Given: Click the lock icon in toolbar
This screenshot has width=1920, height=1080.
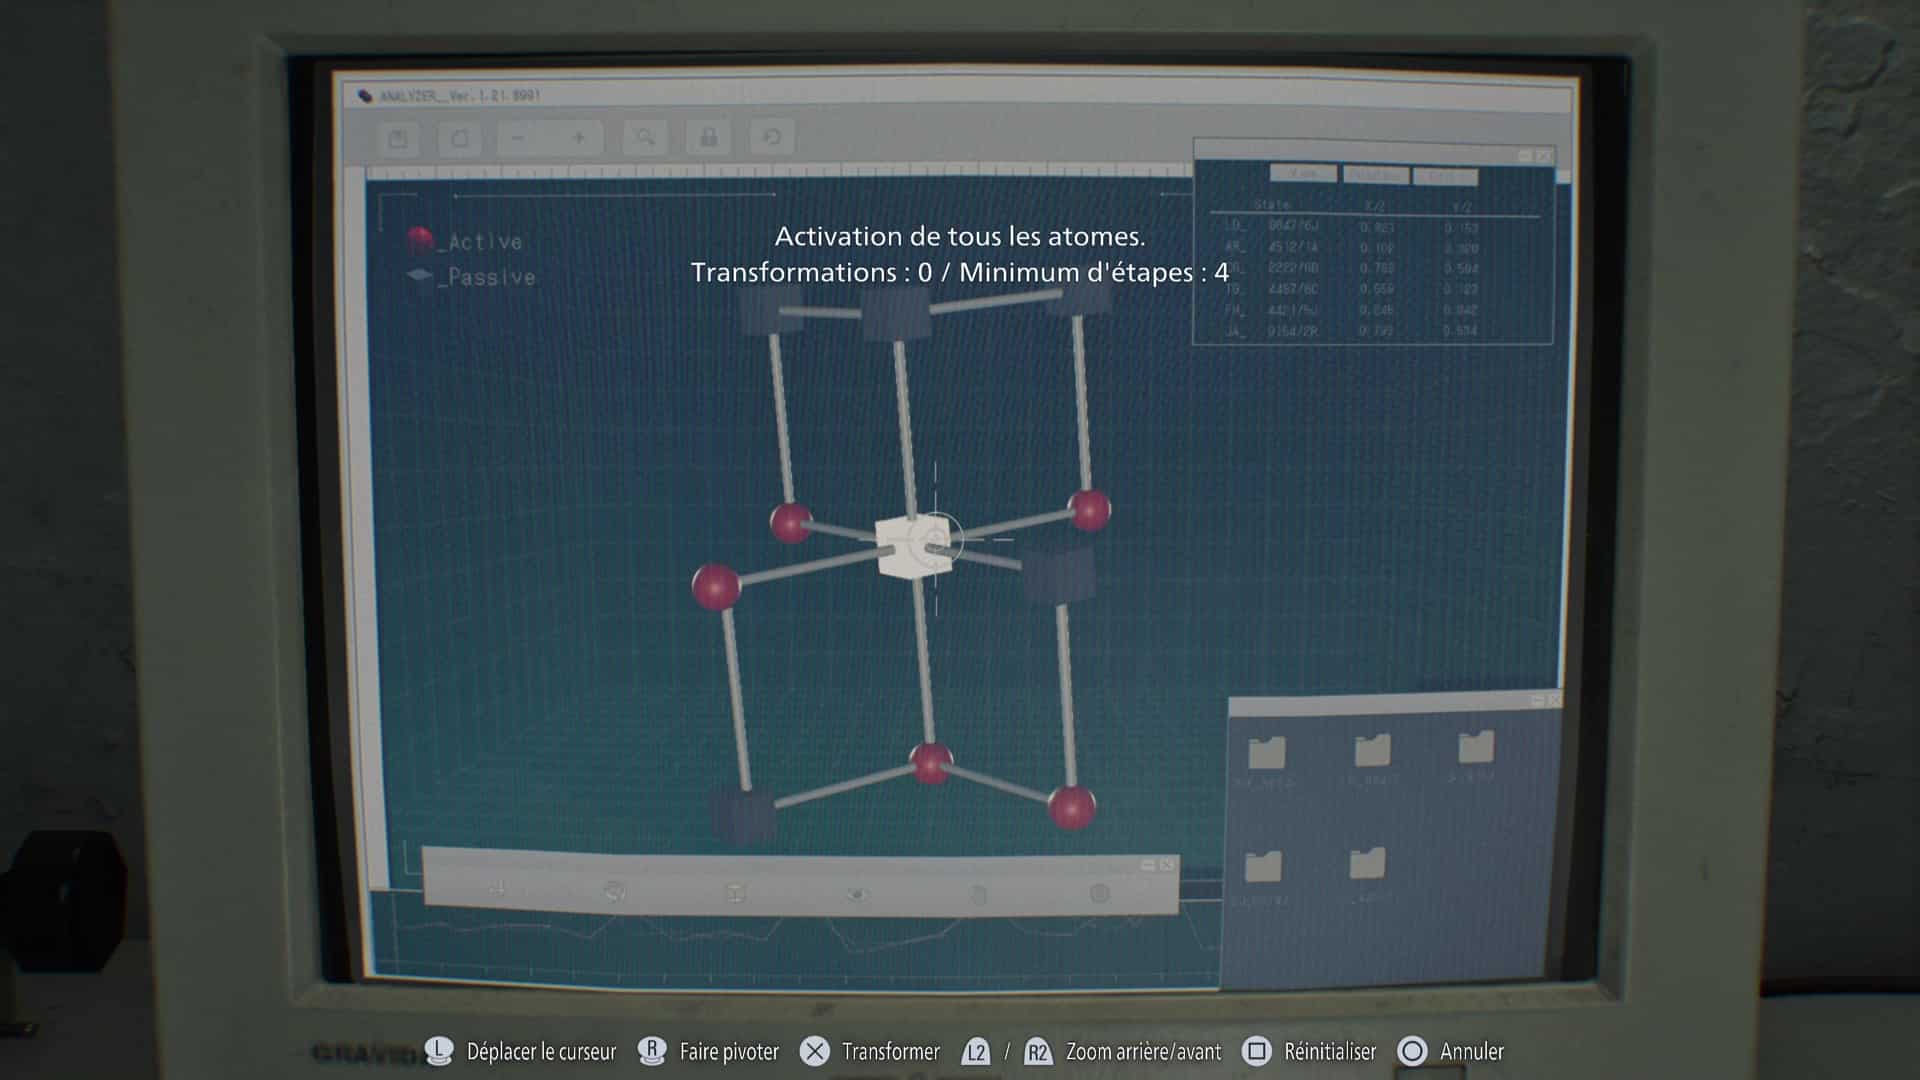Looking at the screenshot, I should tap(708, 137).
